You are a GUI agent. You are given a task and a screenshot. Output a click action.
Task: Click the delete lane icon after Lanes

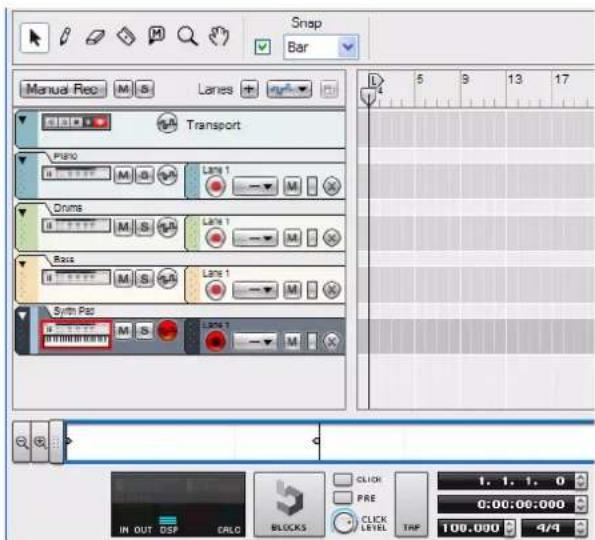point(329,90)
